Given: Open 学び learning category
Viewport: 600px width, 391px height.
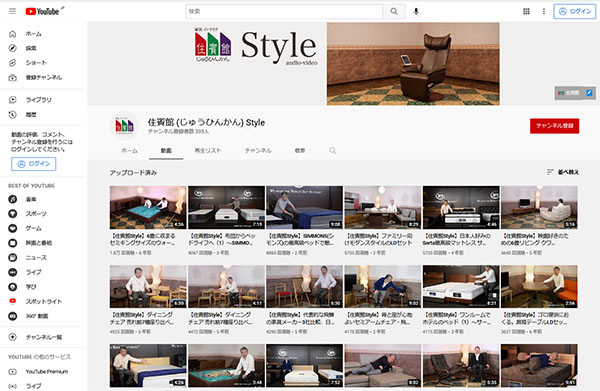Looking at the screenshot, I should coord(42,287).
